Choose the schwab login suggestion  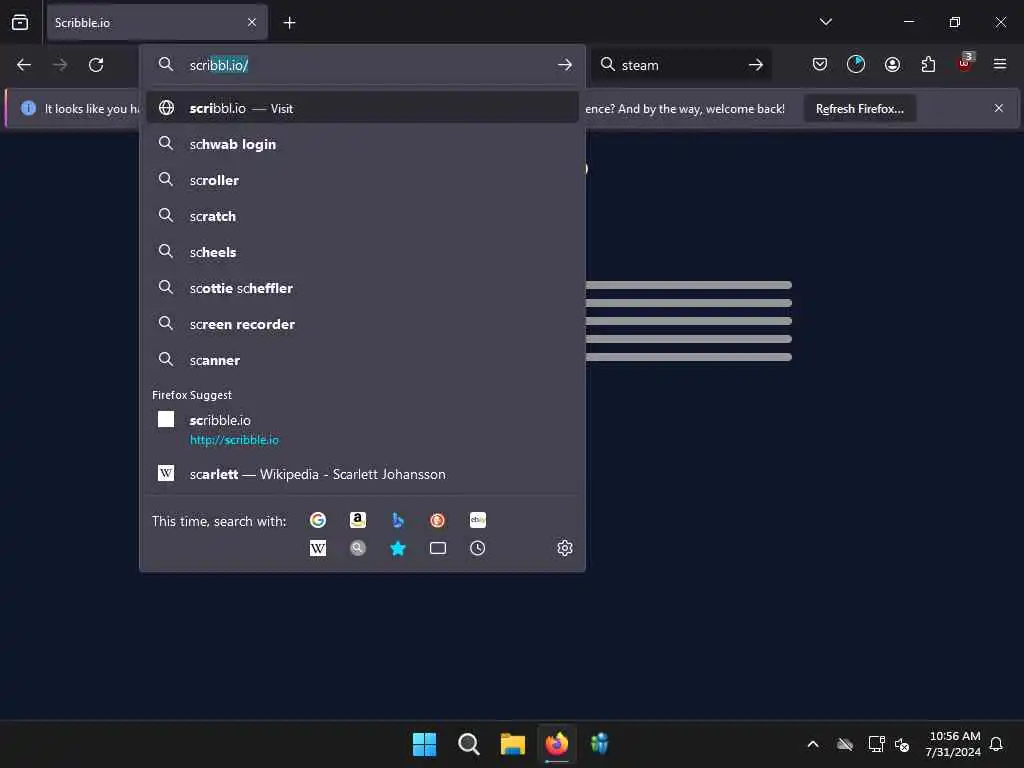point(362,144)
